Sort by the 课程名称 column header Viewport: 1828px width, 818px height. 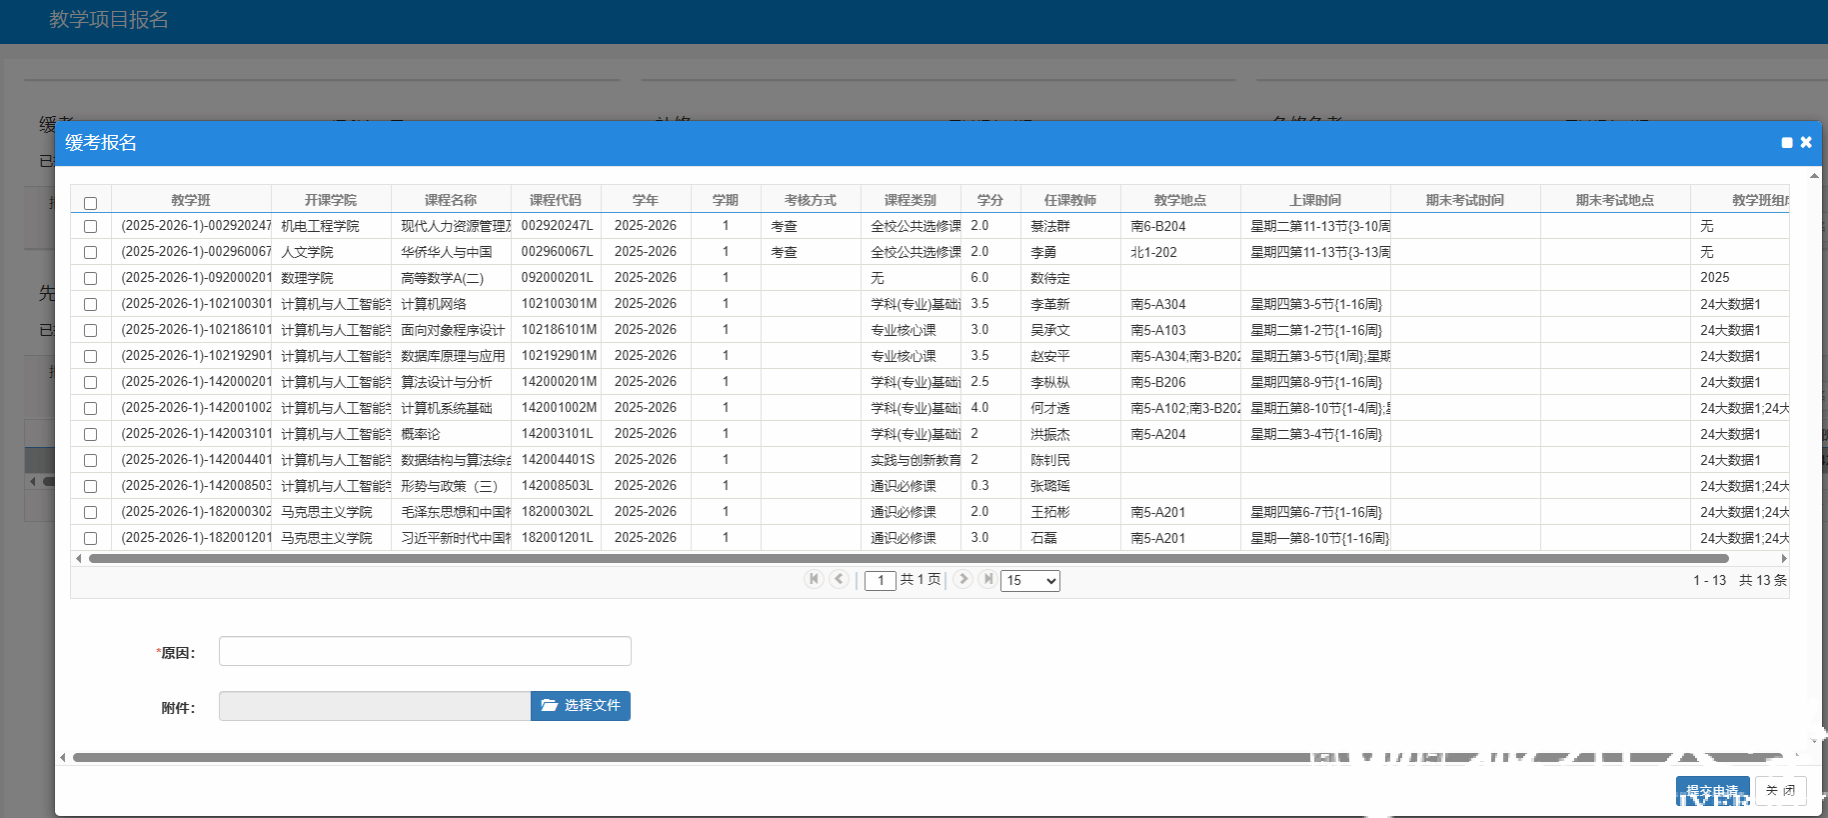[x=450, y=200]
